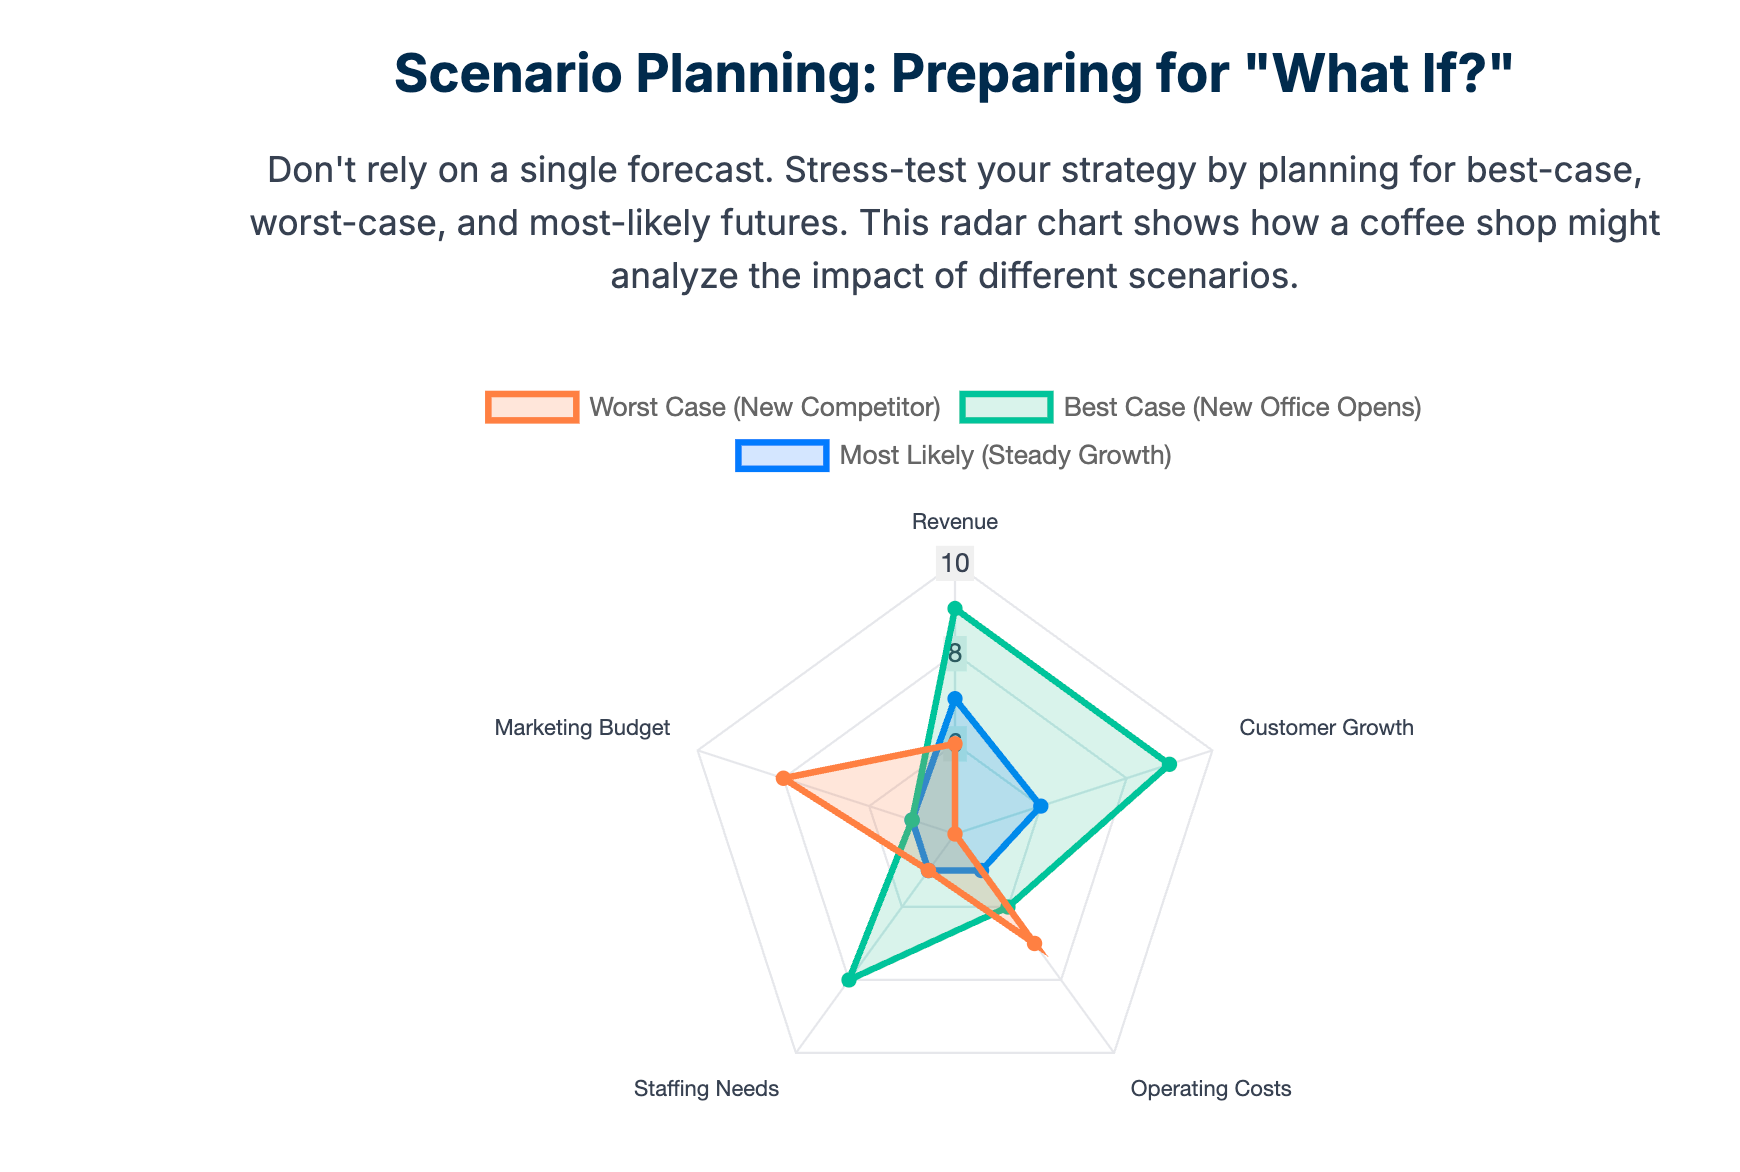1740x1172 pixels.
Task: Select the green Customer Growth data point
Action: [x=1170, y=764]
